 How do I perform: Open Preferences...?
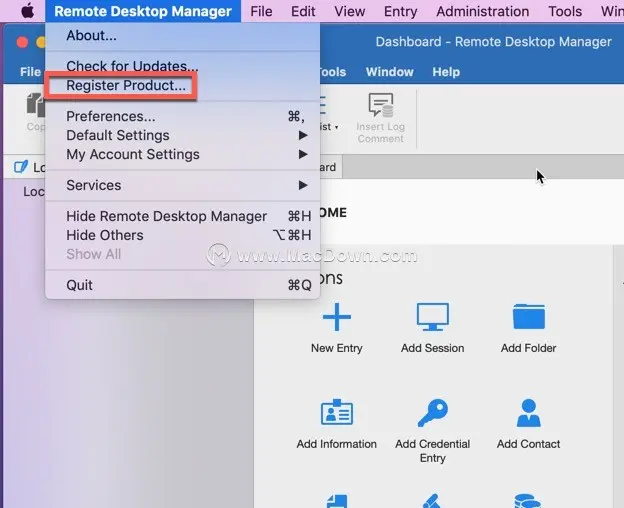coord(183,116)
